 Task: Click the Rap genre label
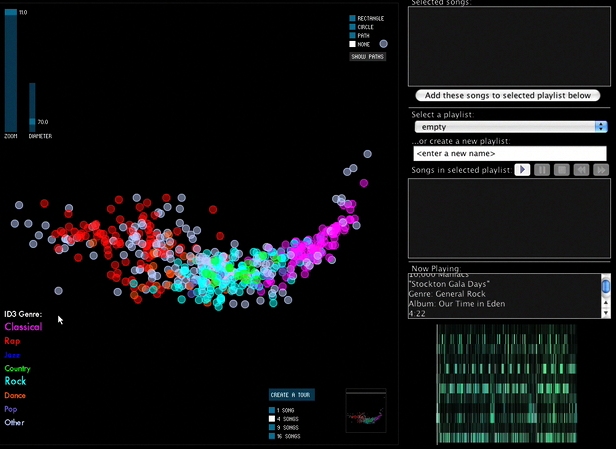click(x=12, y=341)
